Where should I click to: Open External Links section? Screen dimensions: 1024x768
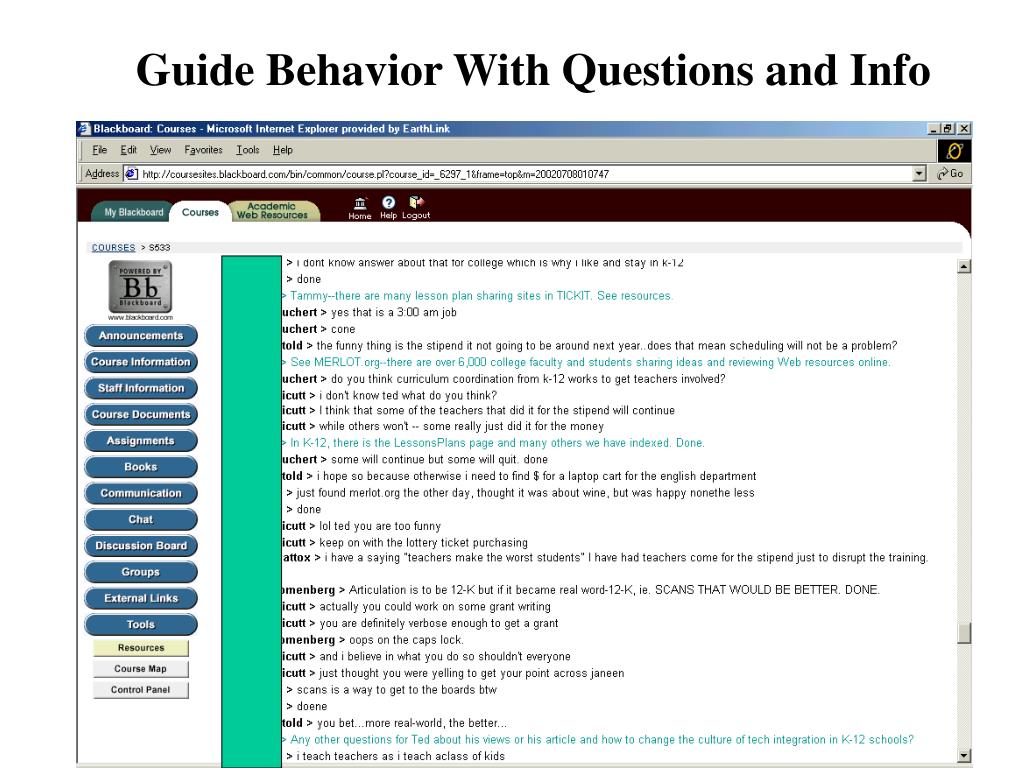click(x=140, y=598)
